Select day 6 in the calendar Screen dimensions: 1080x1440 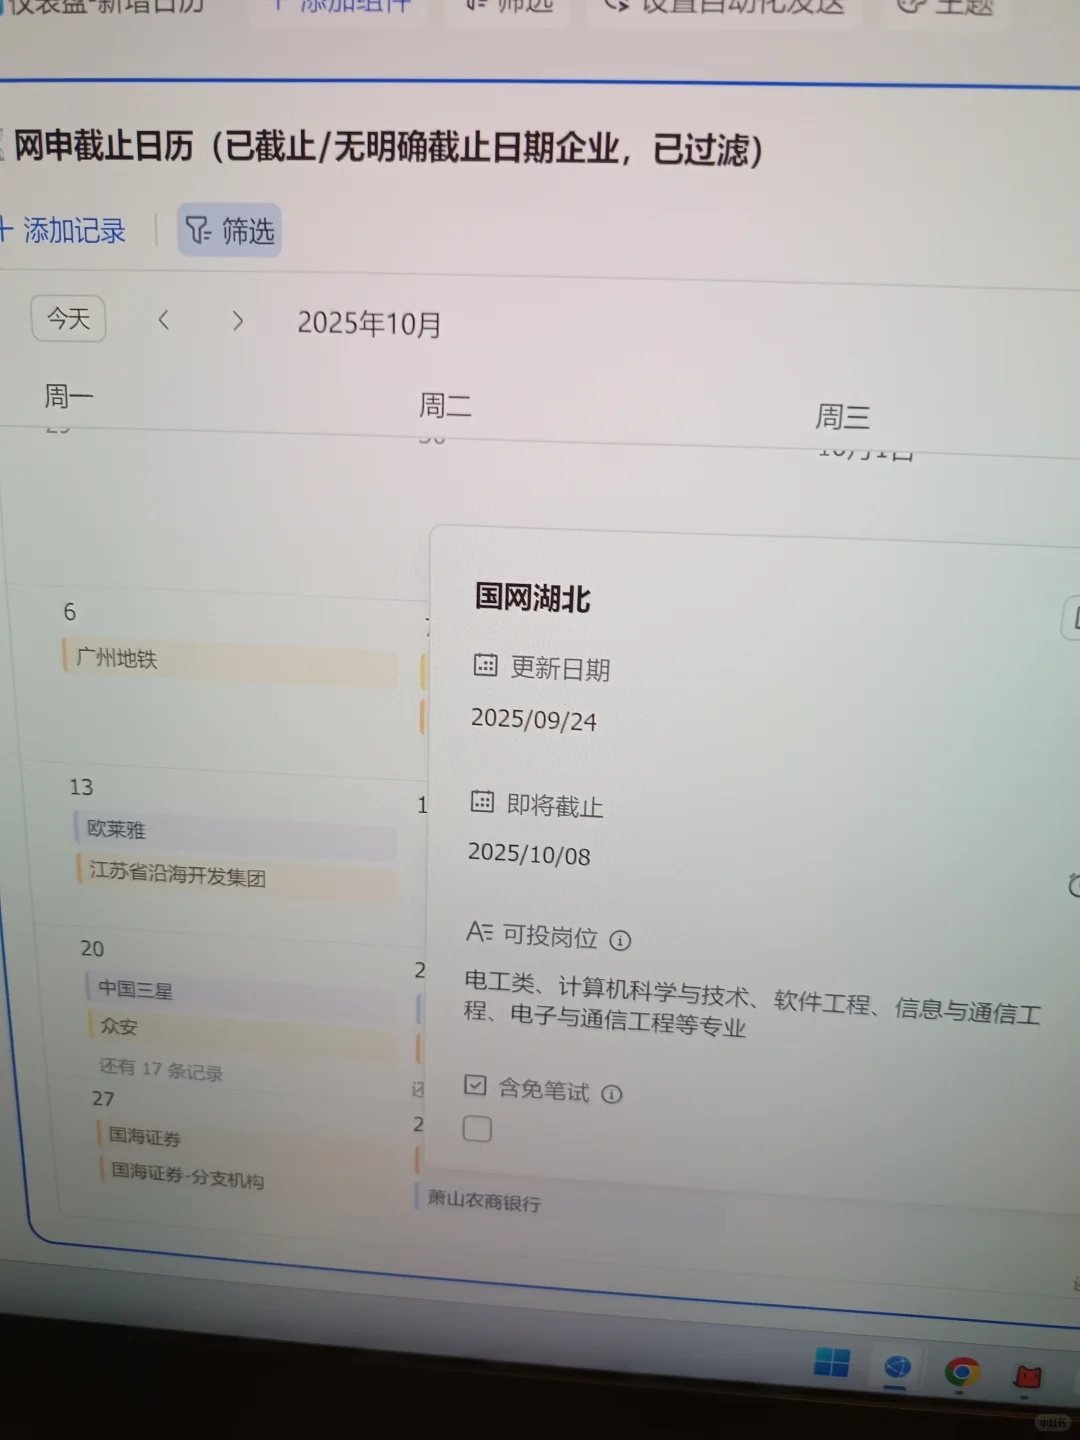69,612
